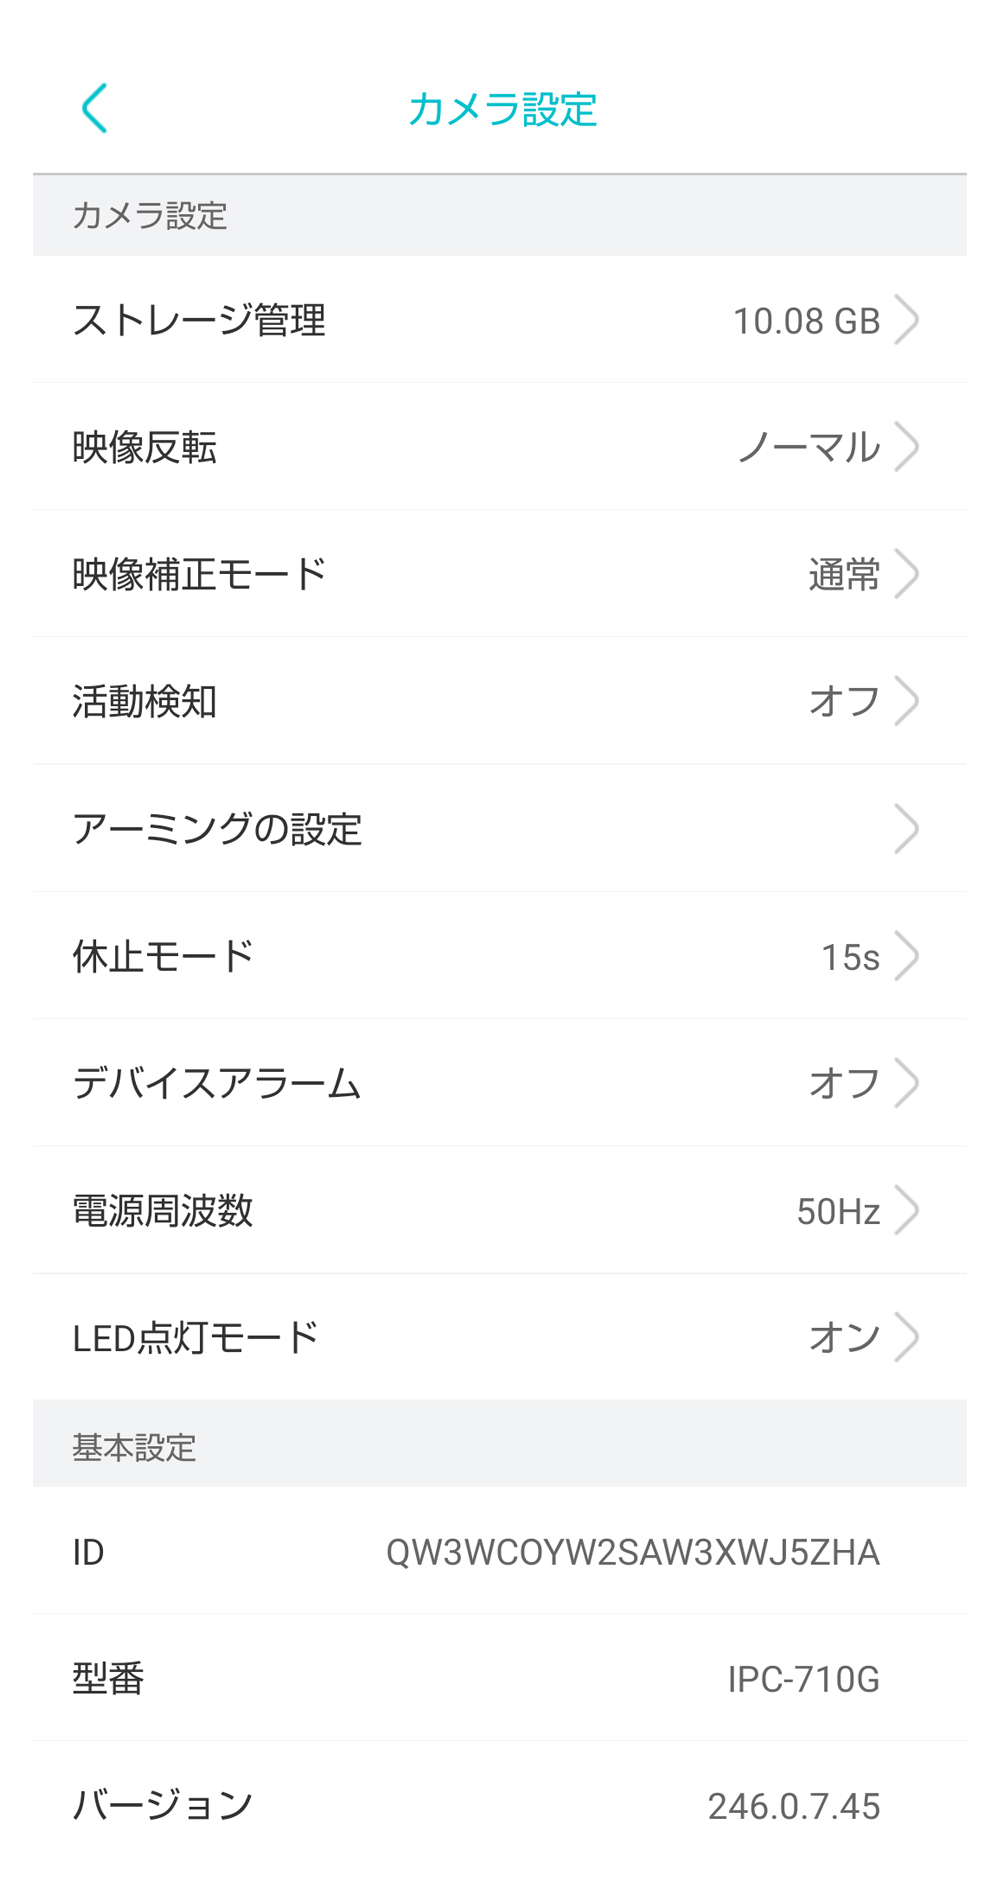Open 休止モード sleep mode setting
This screenshot has height=1900, width=1000.
[163, 956]
